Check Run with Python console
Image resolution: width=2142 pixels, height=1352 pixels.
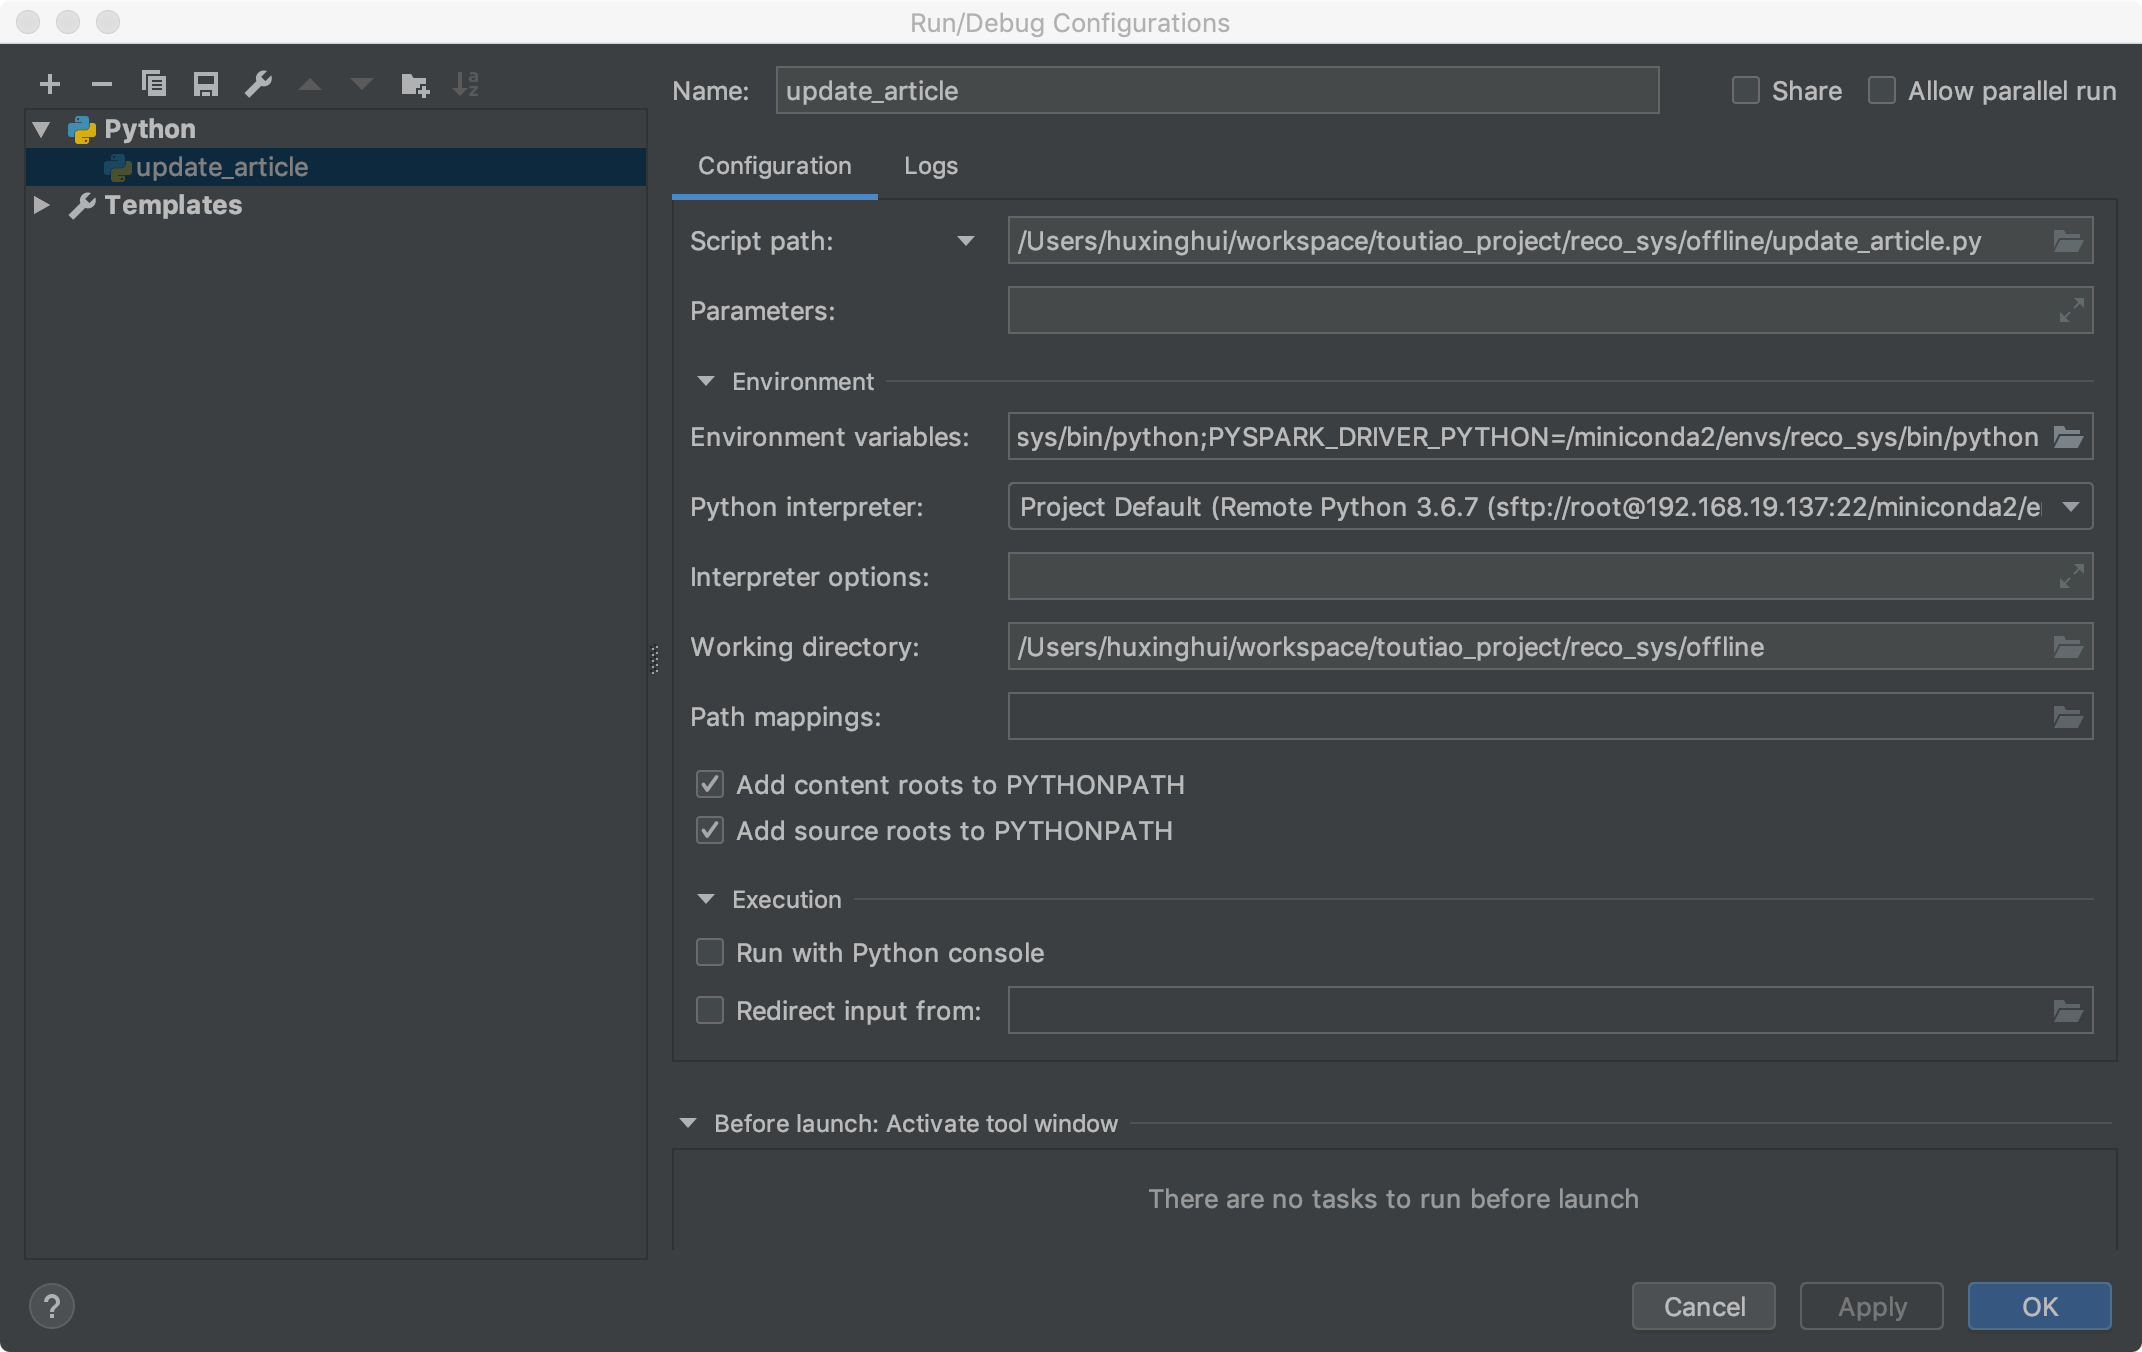click(x=710, y=953)
